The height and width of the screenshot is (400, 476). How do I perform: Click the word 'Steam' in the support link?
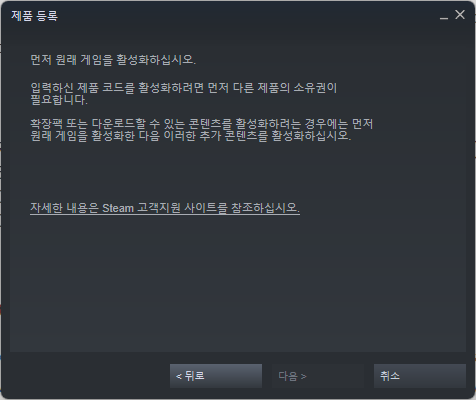tap(118, 208)
